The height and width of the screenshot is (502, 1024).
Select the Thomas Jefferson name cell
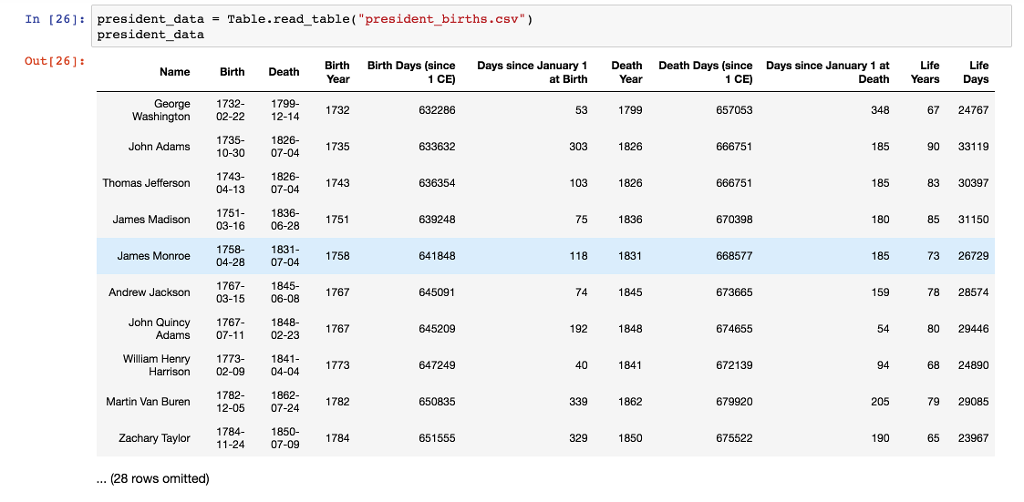146,183
